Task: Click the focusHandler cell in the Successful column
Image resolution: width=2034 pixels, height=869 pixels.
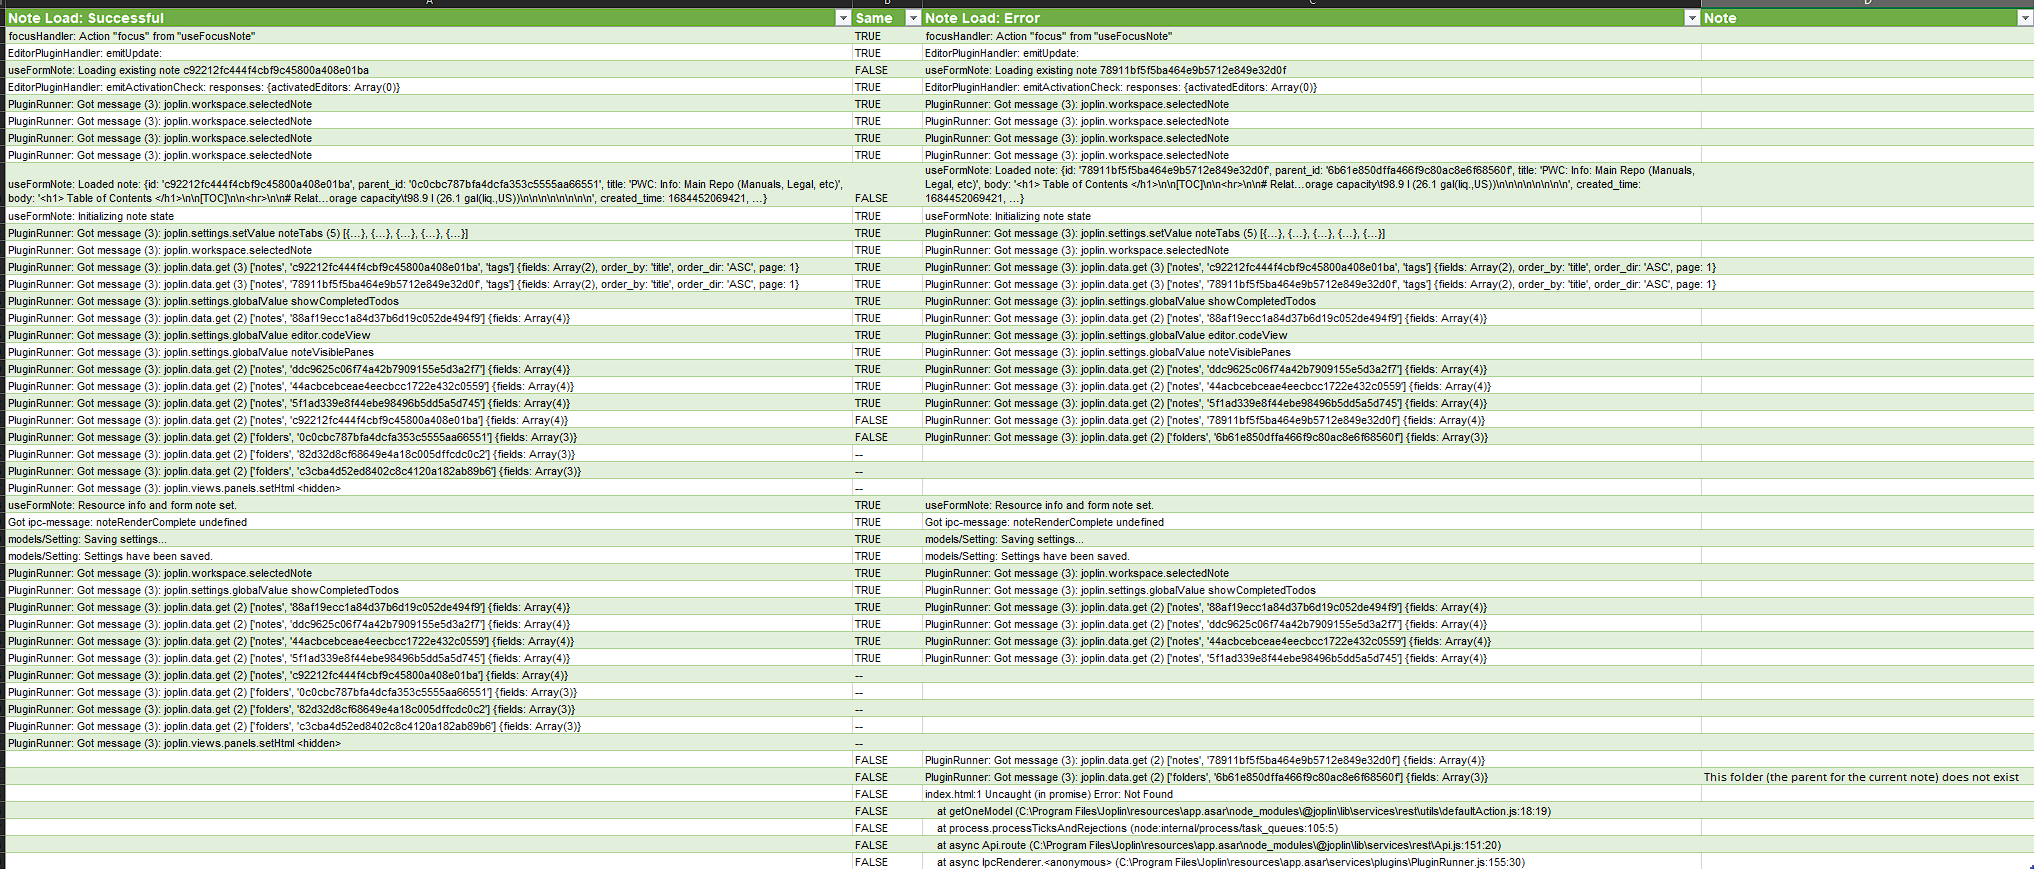Action: point(428,36)
